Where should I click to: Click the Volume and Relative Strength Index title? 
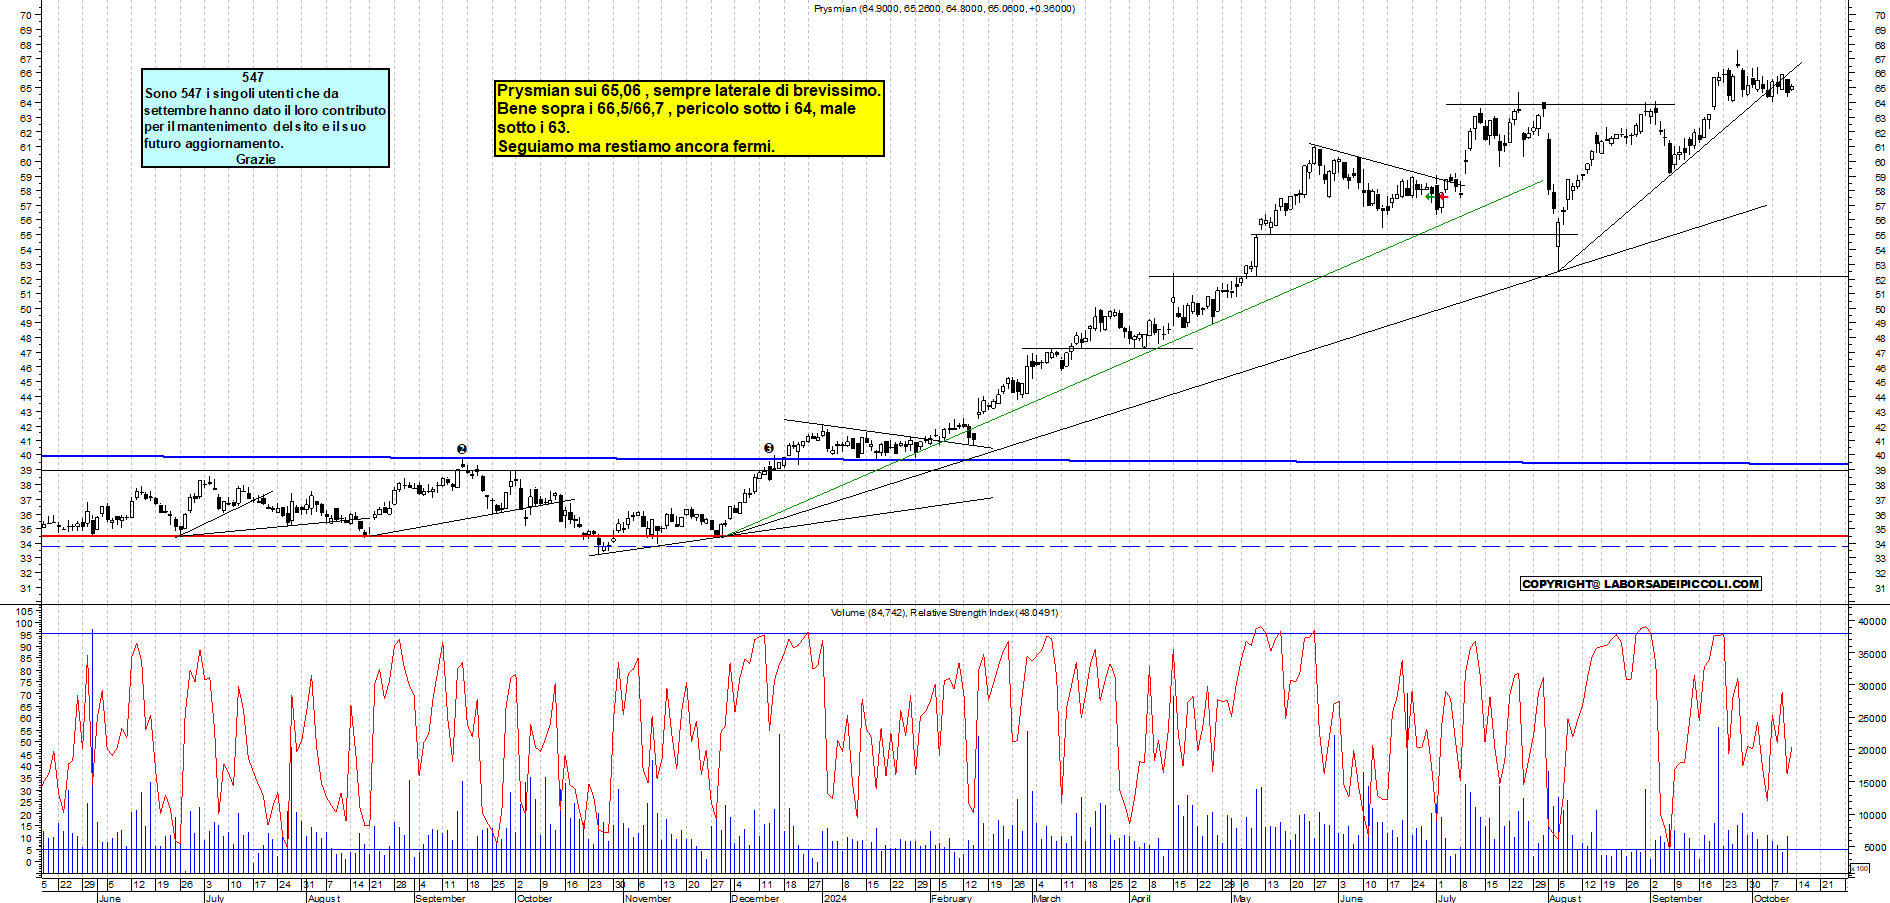[x=944, y=612]
